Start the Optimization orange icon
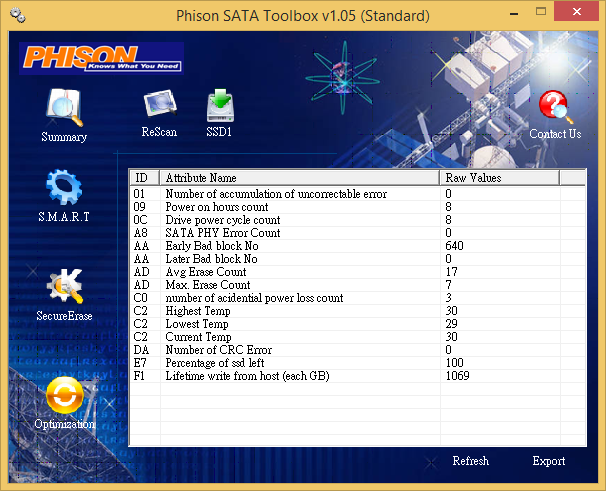 coord(65,395)
